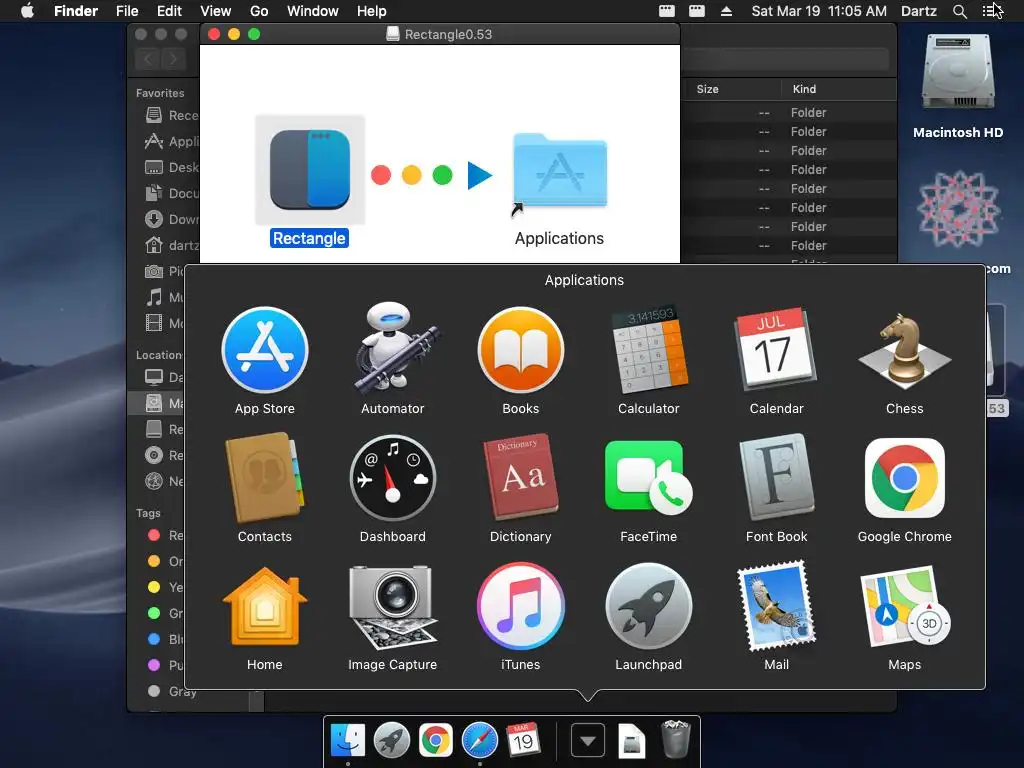Open the Apple menu
Image resolution: width=1024 pixels, height=768 pixels.
tap(27, 11)
